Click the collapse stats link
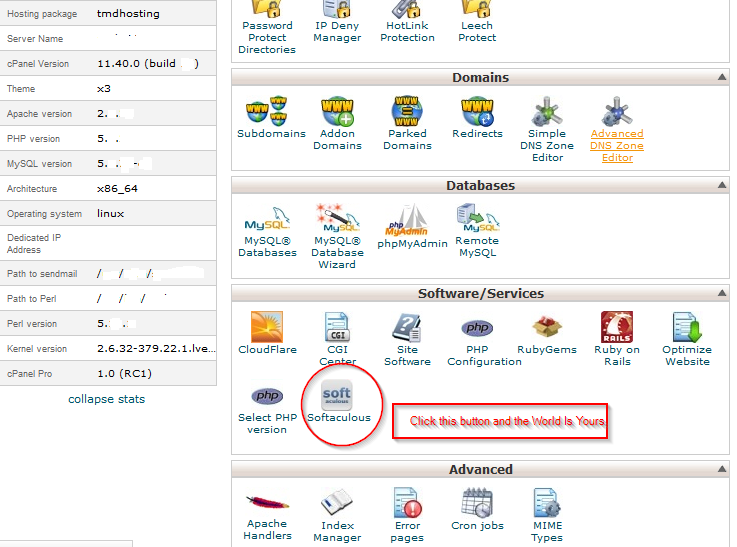The height and width of the screenshot is (547, 737). (x=107, y=399)
